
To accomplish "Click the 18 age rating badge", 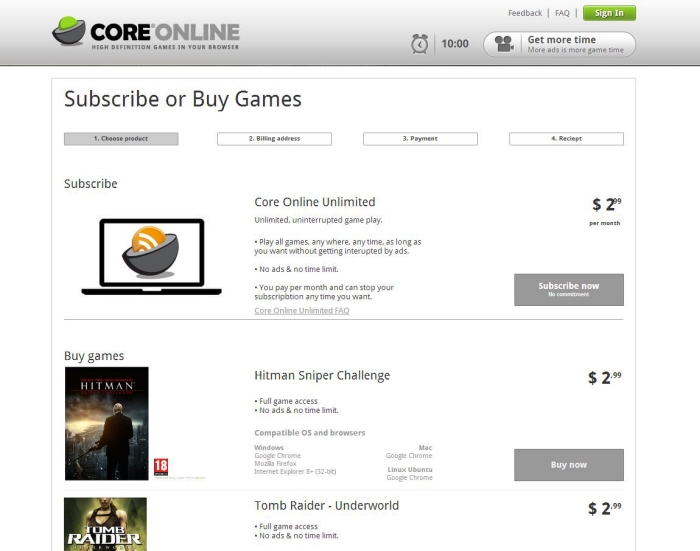I will (161, 467).
